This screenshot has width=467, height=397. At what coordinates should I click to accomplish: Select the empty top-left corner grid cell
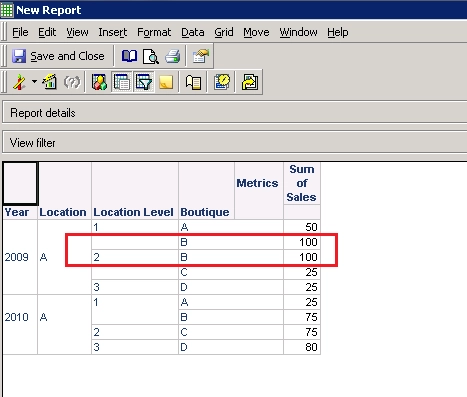20,183
